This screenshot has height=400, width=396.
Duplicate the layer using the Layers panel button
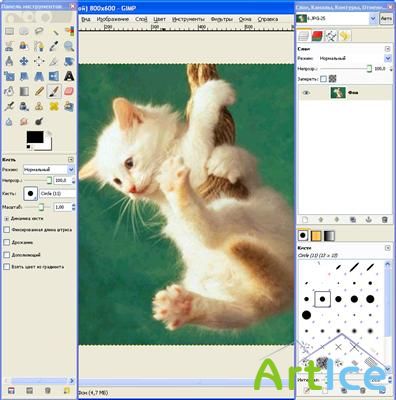point(353,220)
